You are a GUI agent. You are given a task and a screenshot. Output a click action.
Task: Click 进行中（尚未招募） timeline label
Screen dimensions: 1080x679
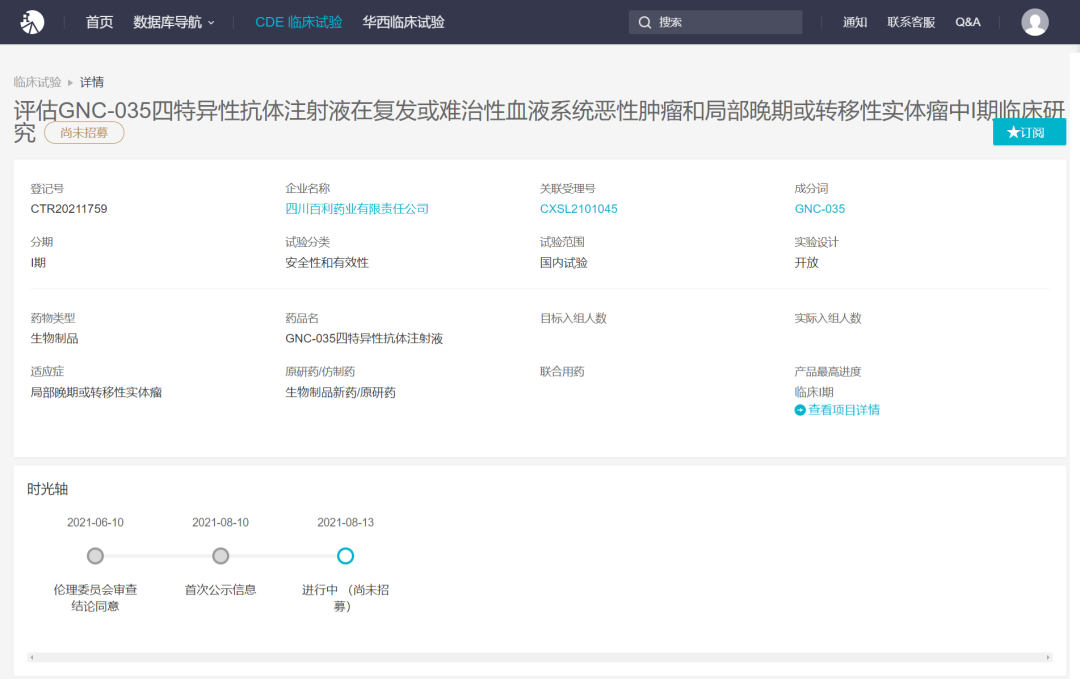[346, 598]
